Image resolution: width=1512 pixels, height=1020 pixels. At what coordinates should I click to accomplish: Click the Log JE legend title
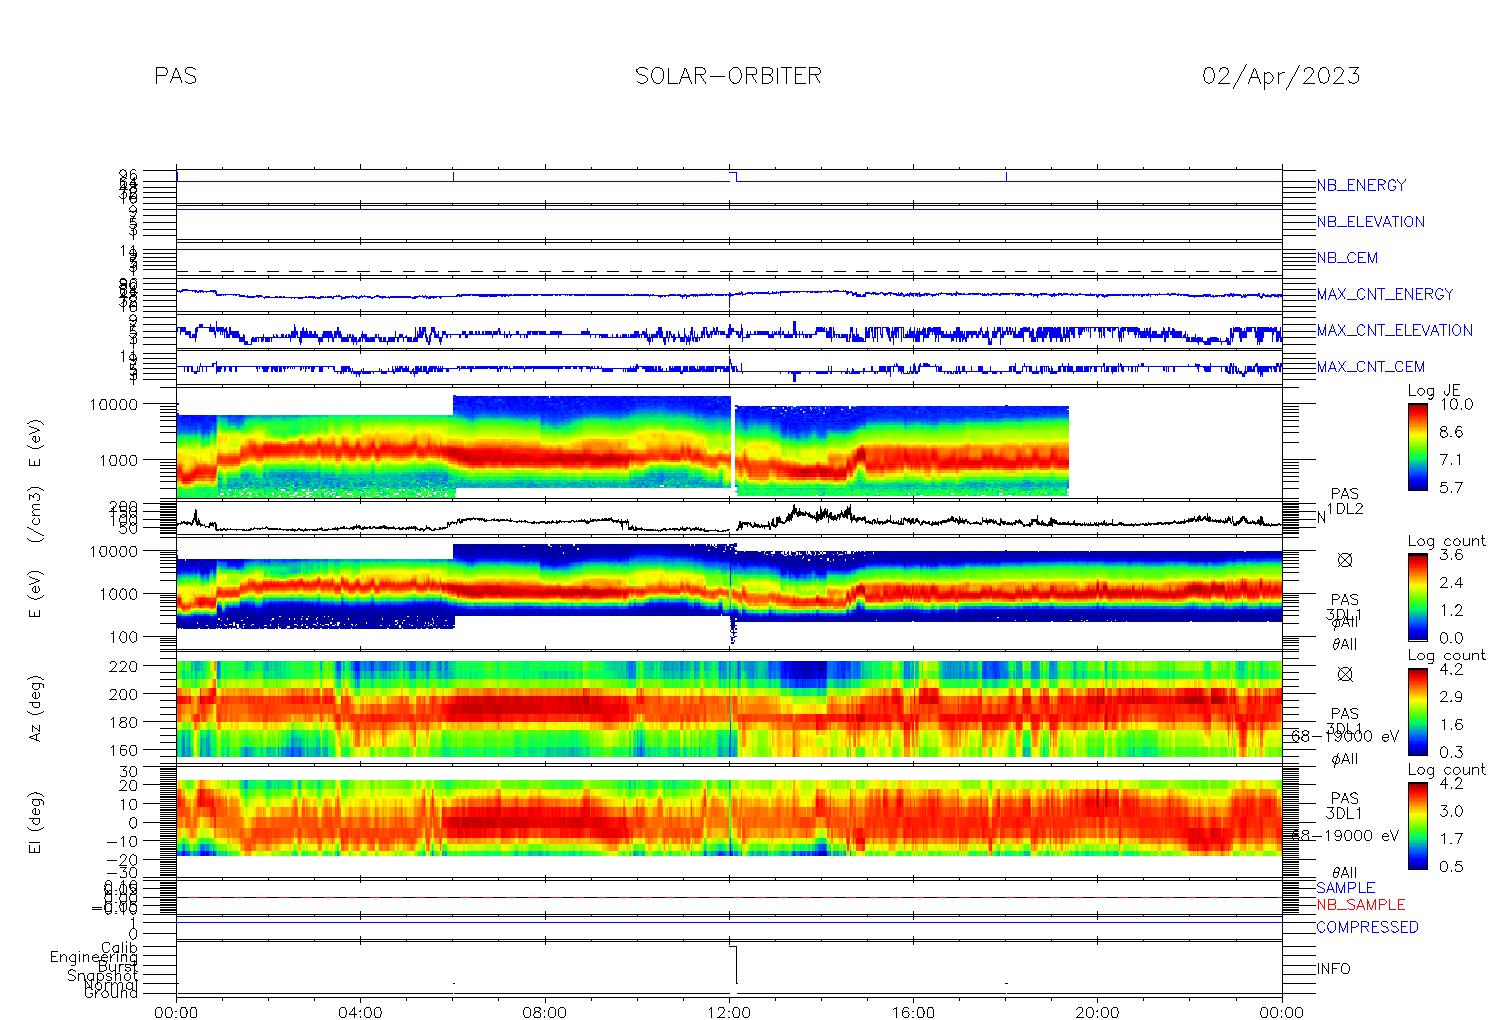coord(1434,391)
